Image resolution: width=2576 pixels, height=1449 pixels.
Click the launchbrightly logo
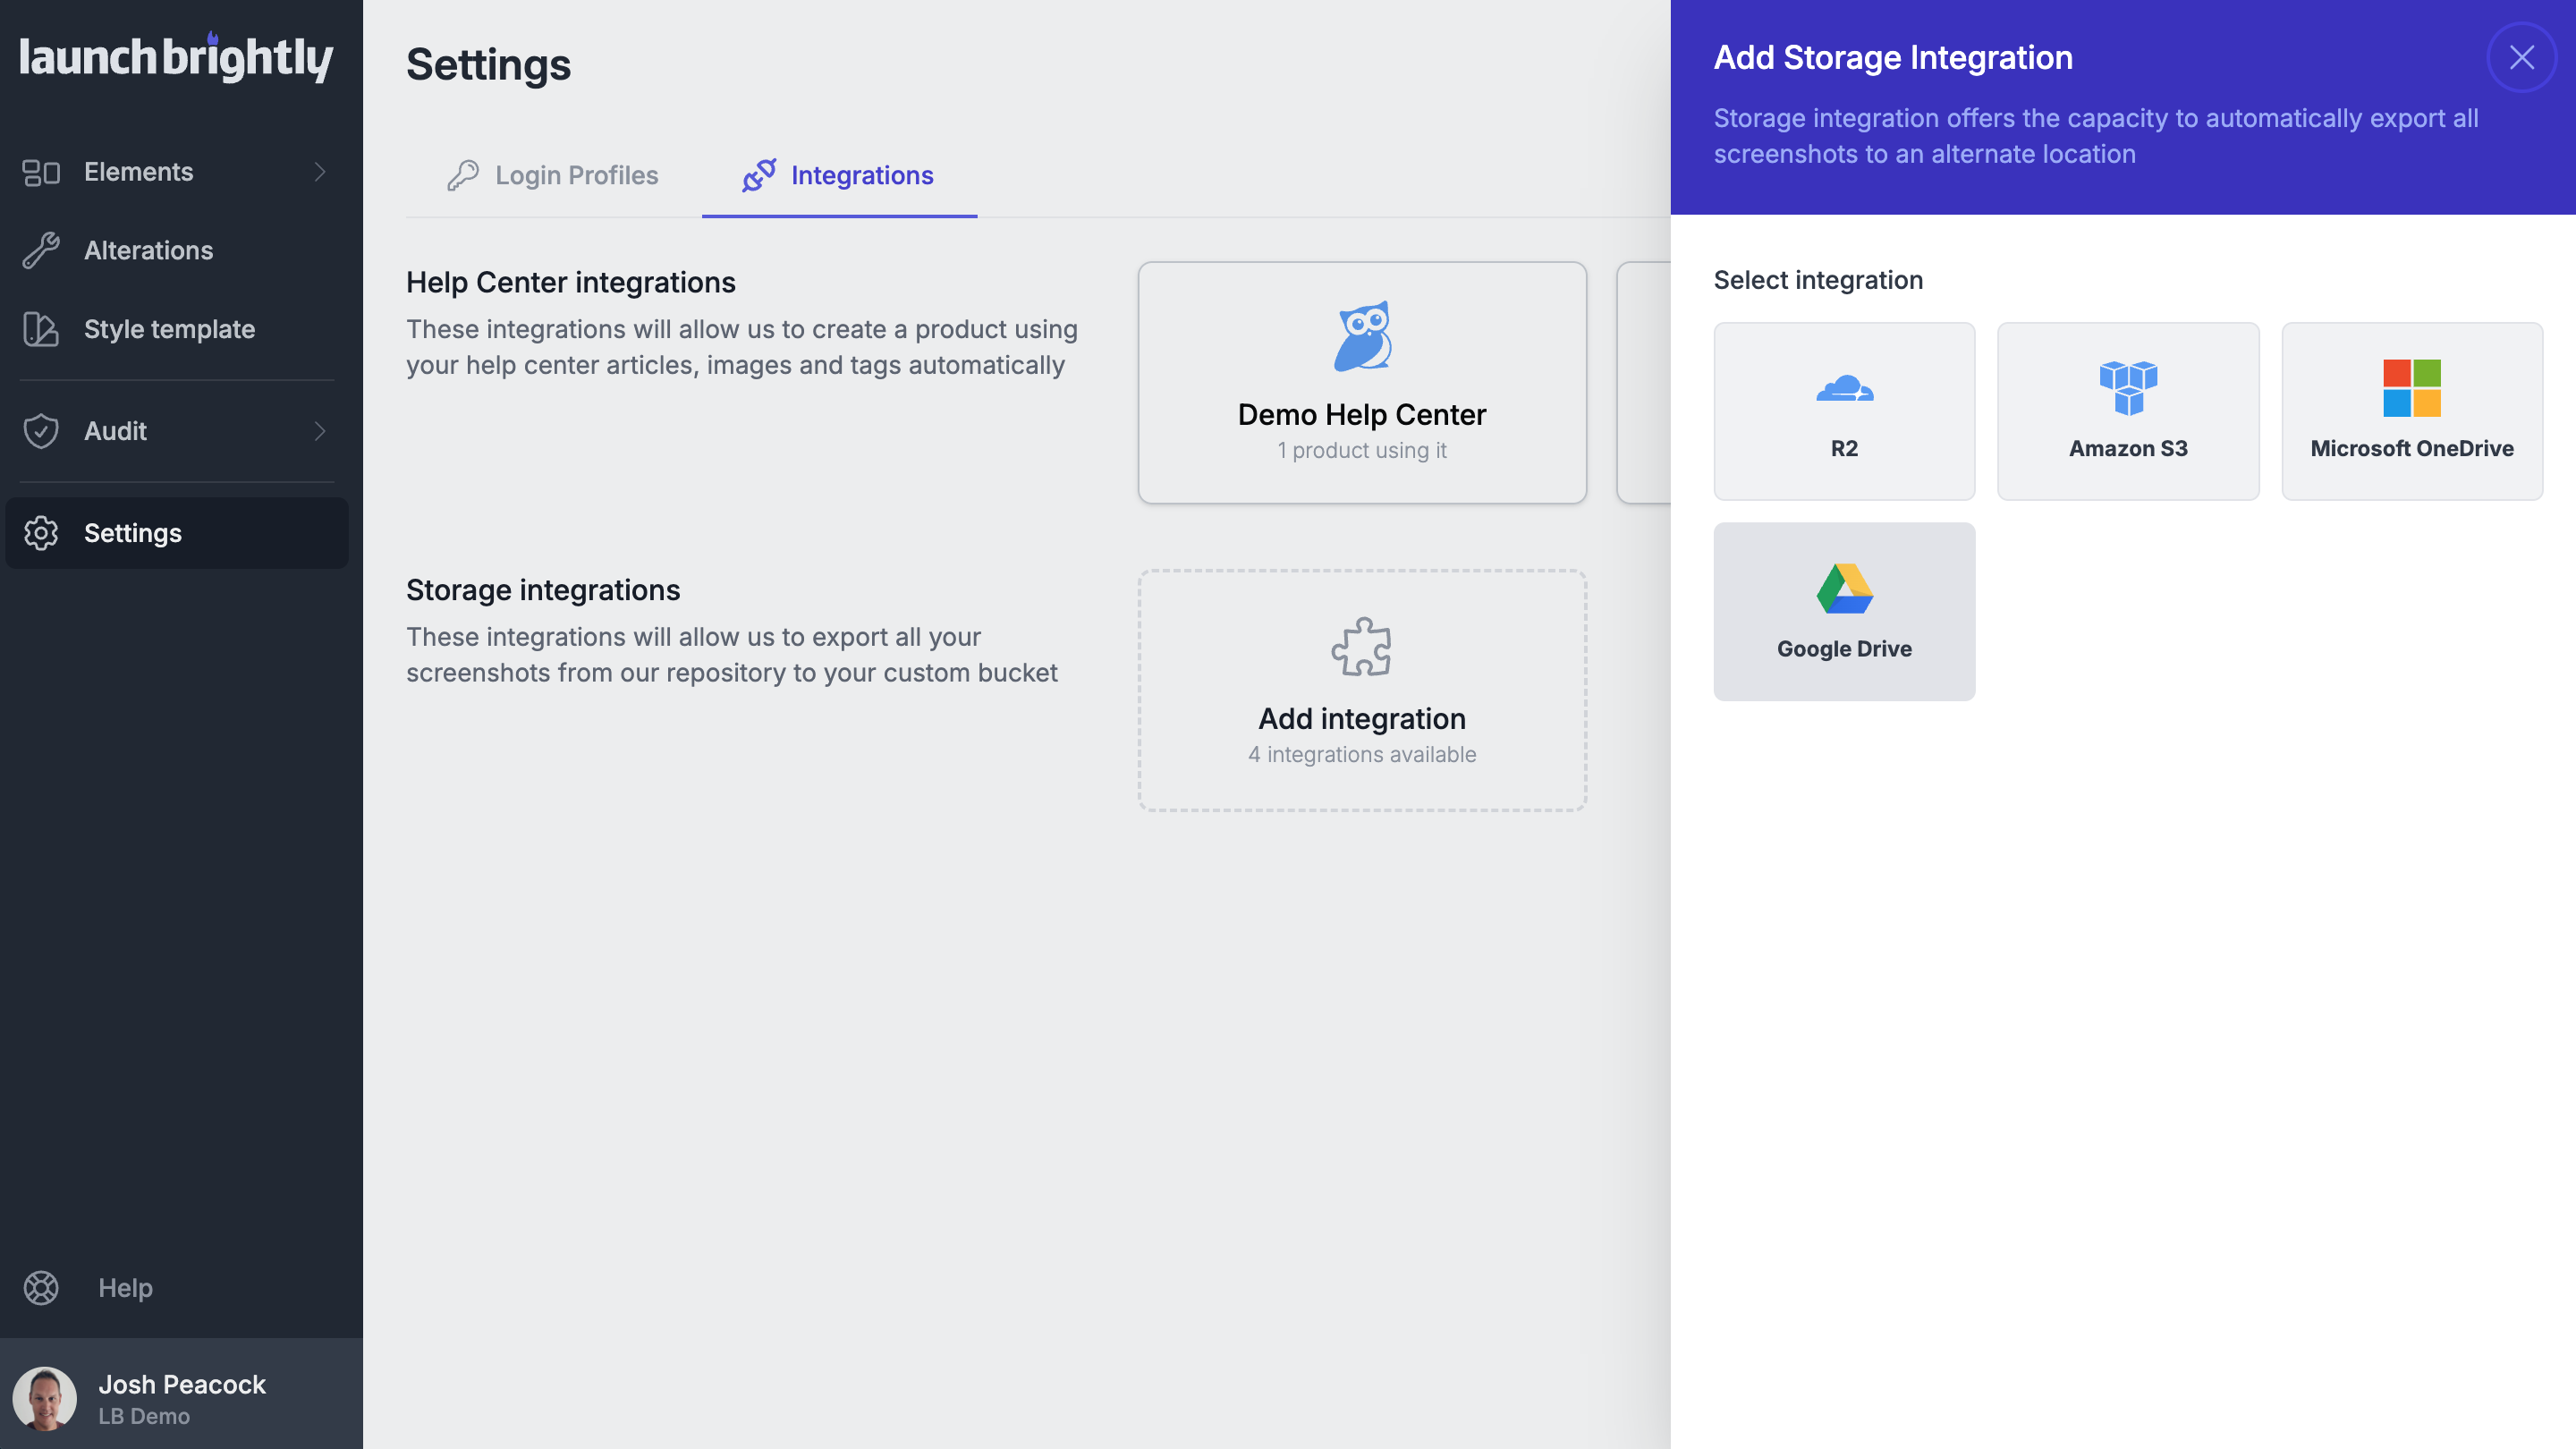tap(176, 57)
